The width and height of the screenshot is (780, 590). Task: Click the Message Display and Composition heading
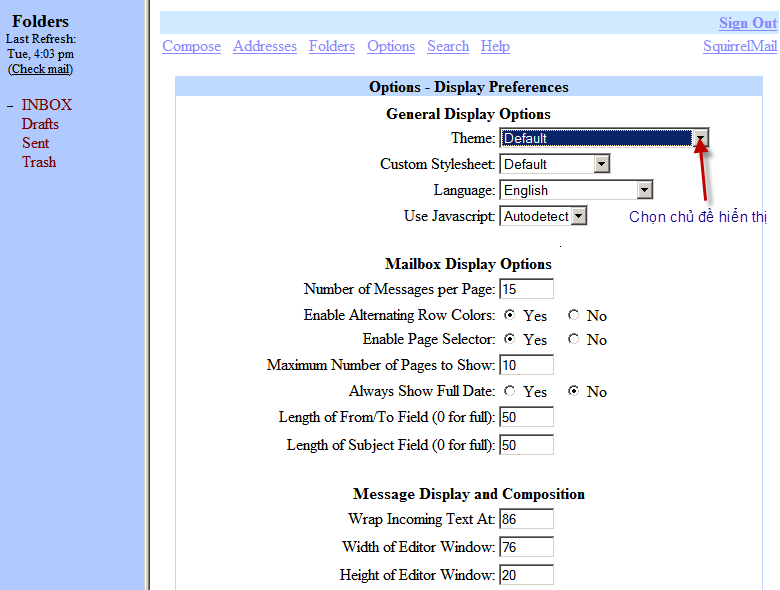[x=469, y=494]
